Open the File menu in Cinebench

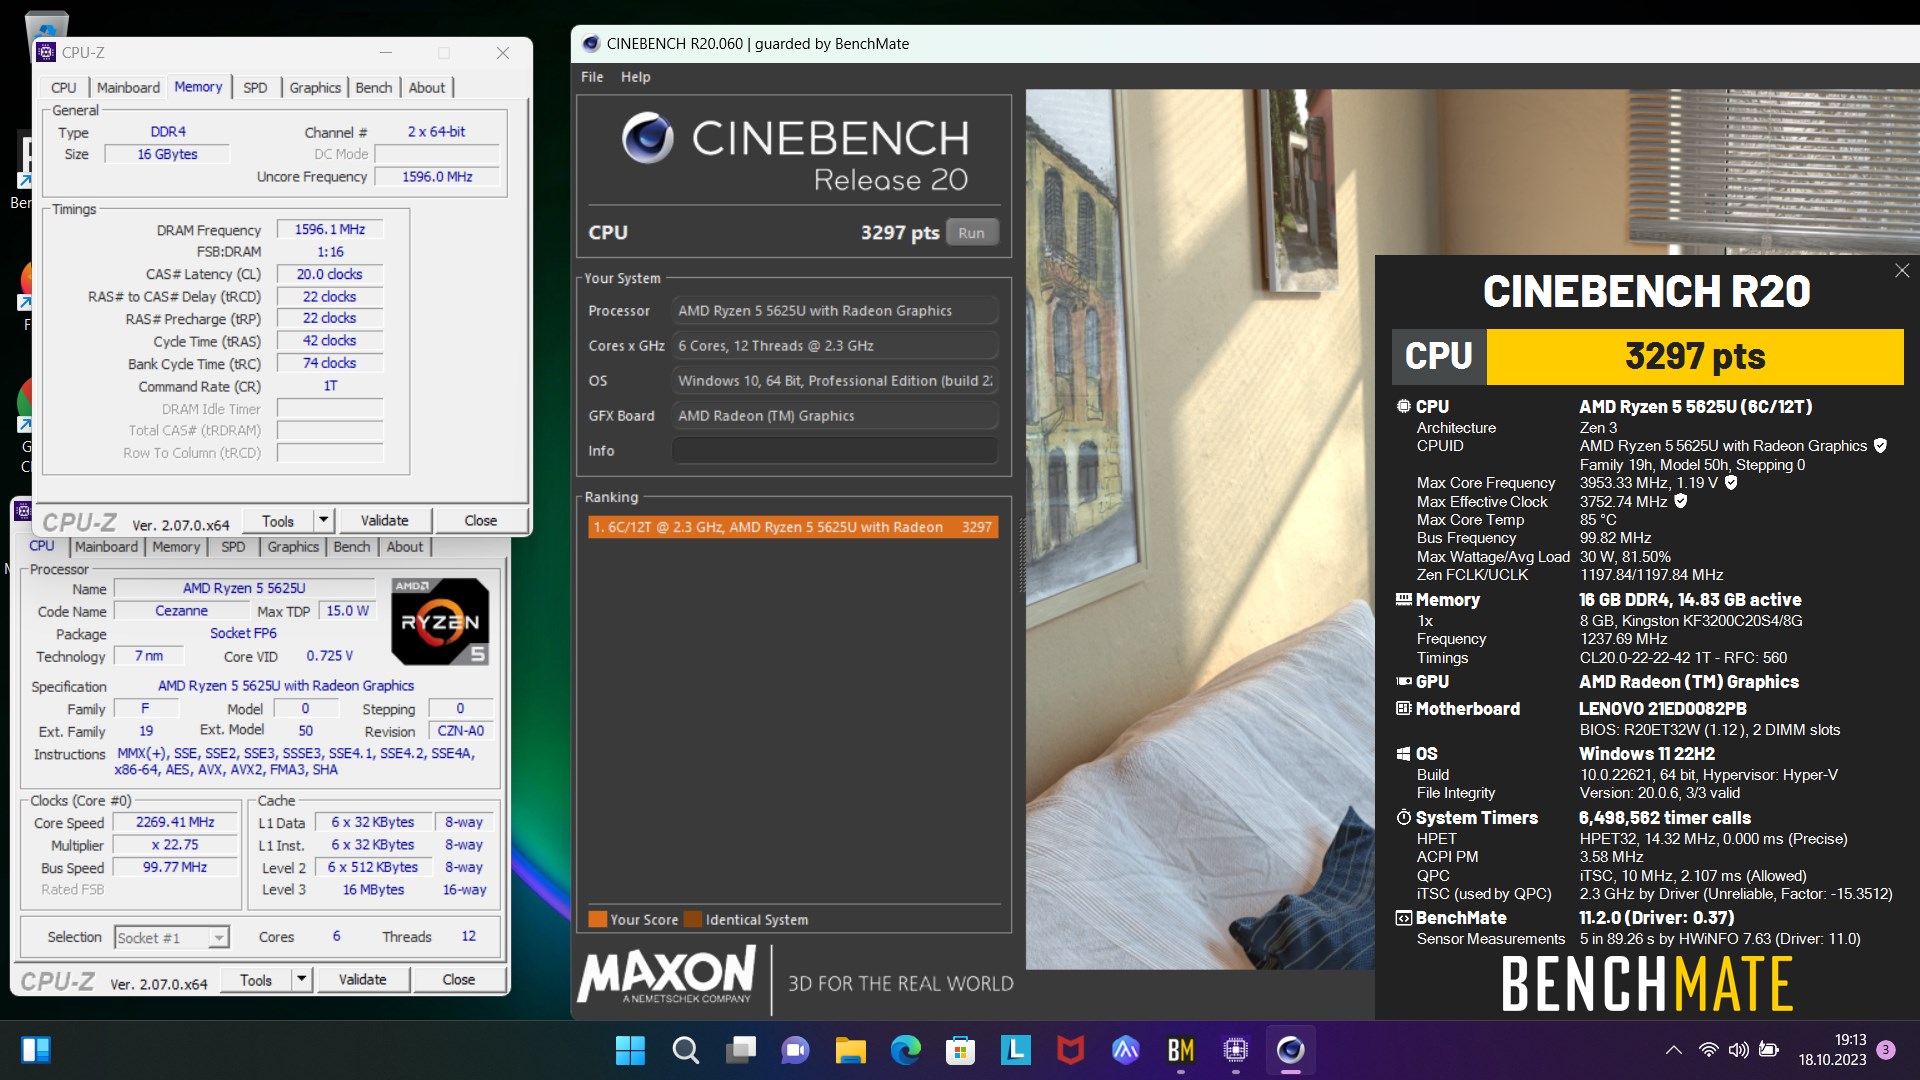click(592, 77)
